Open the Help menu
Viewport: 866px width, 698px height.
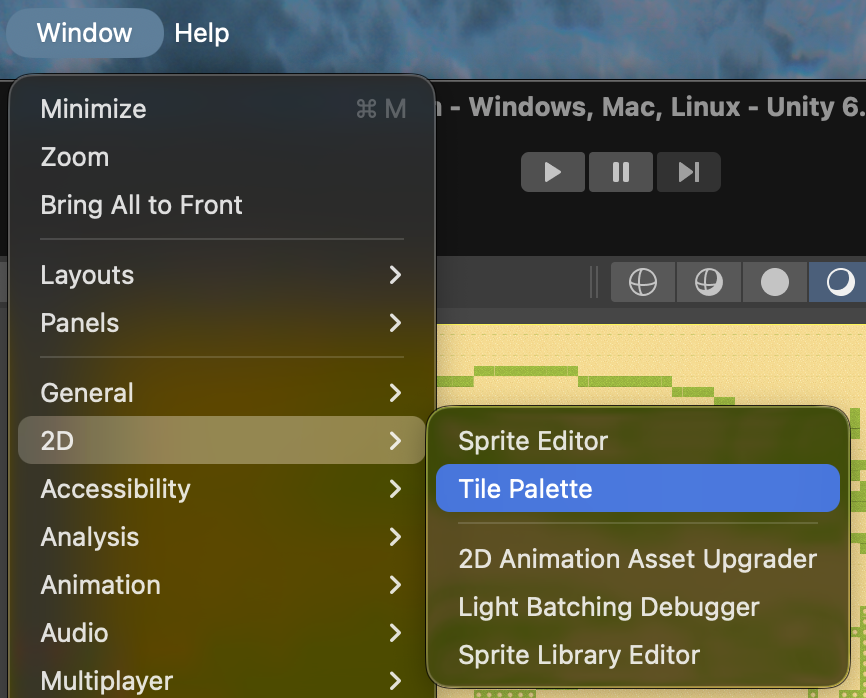coord(202,33)
